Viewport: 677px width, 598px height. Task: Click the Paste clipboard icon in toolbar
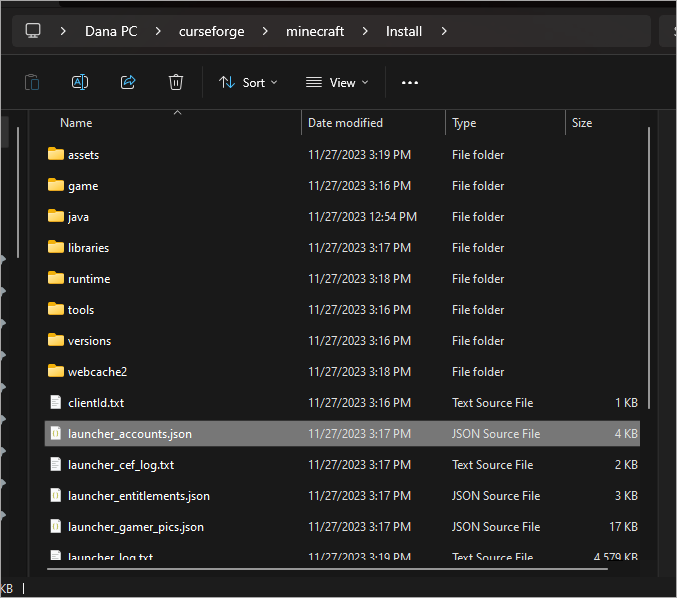point(32,82)
